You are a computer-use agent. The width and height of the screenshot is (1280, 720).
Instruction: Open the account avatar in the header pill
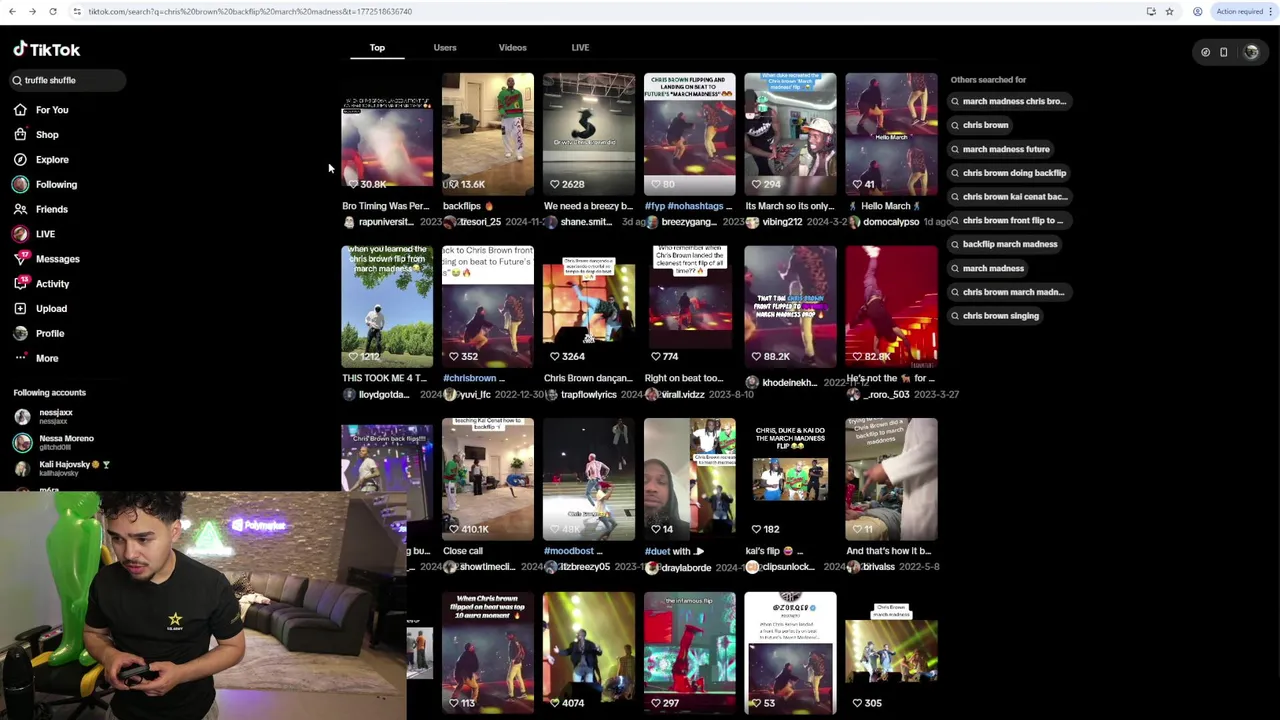point(1251,52)
